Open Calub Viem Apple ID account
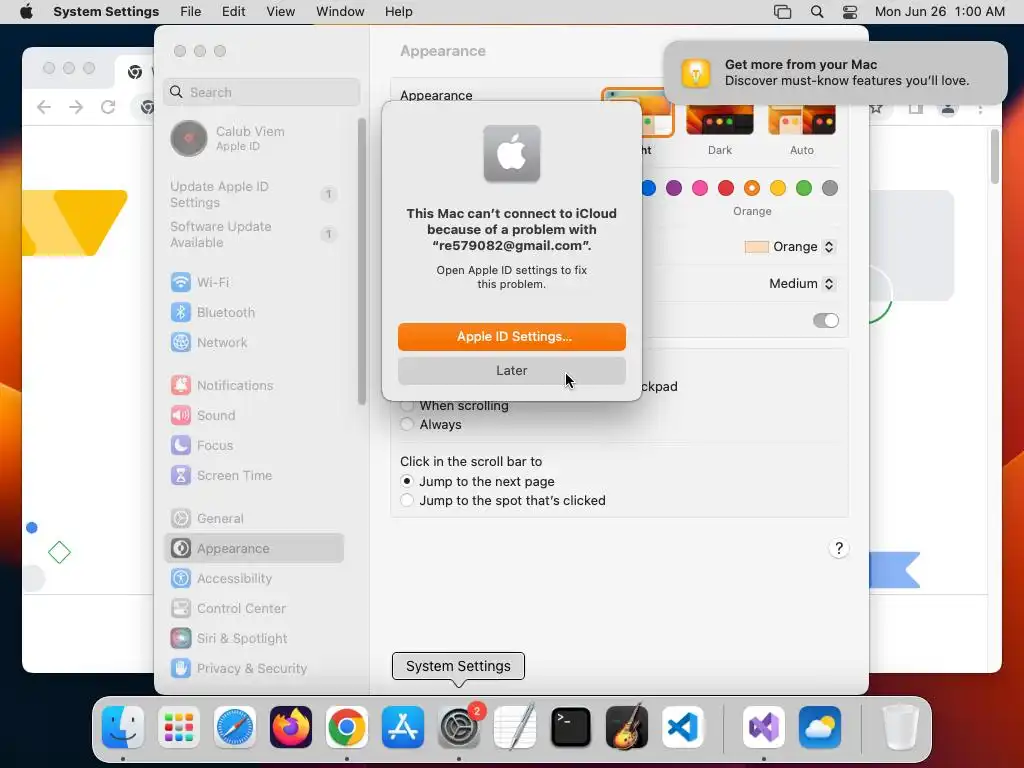This screenshot has width=1024, height=768. [254, 138]
